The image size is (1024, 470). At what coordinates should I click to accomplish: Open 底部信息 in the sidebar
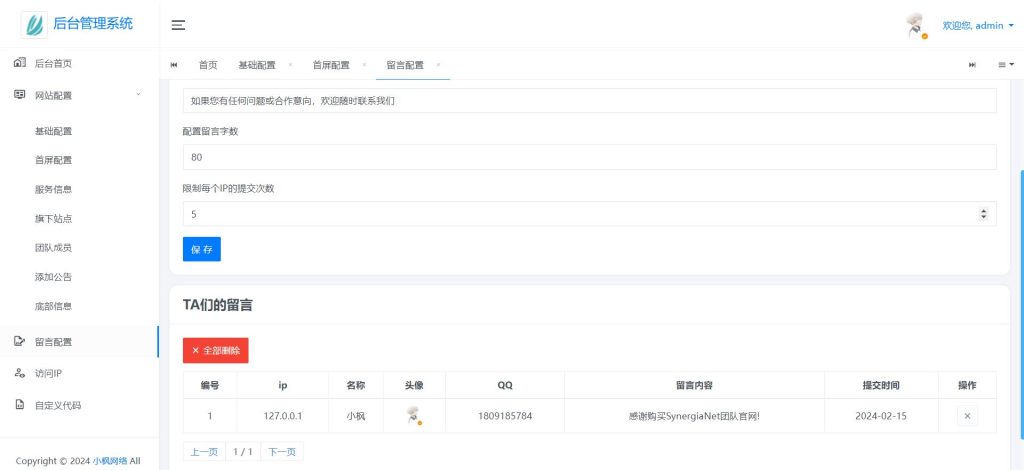53,306
